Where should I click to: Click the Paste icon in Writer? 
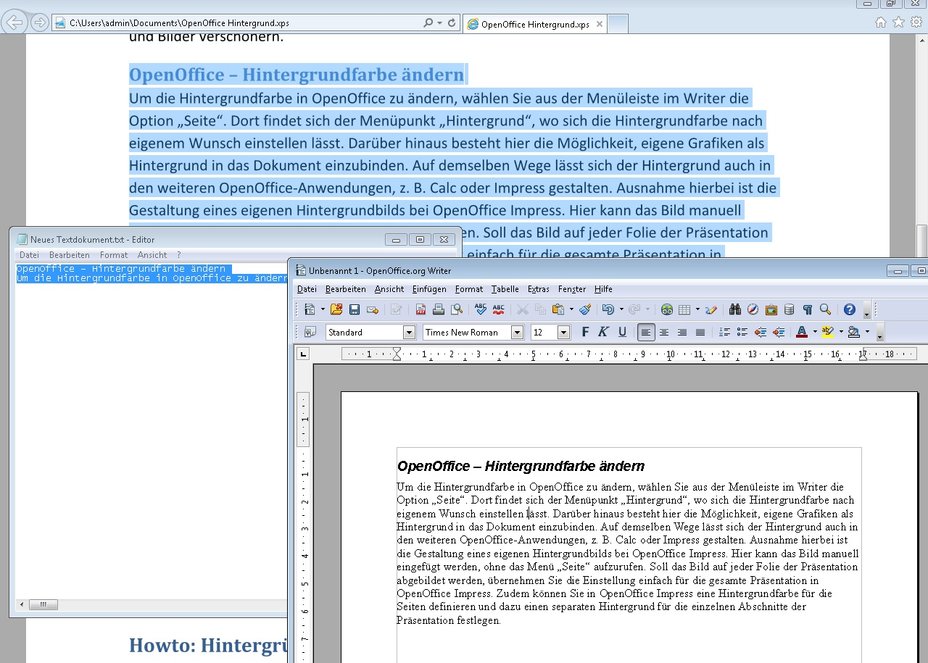[557, 309]
